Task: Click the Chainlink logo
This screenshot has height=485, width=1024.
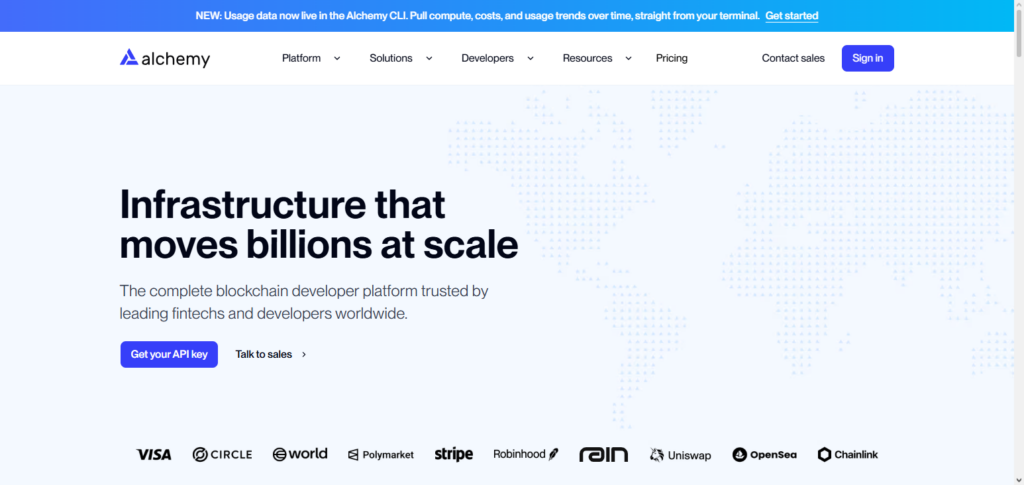Action: (848, 455)
